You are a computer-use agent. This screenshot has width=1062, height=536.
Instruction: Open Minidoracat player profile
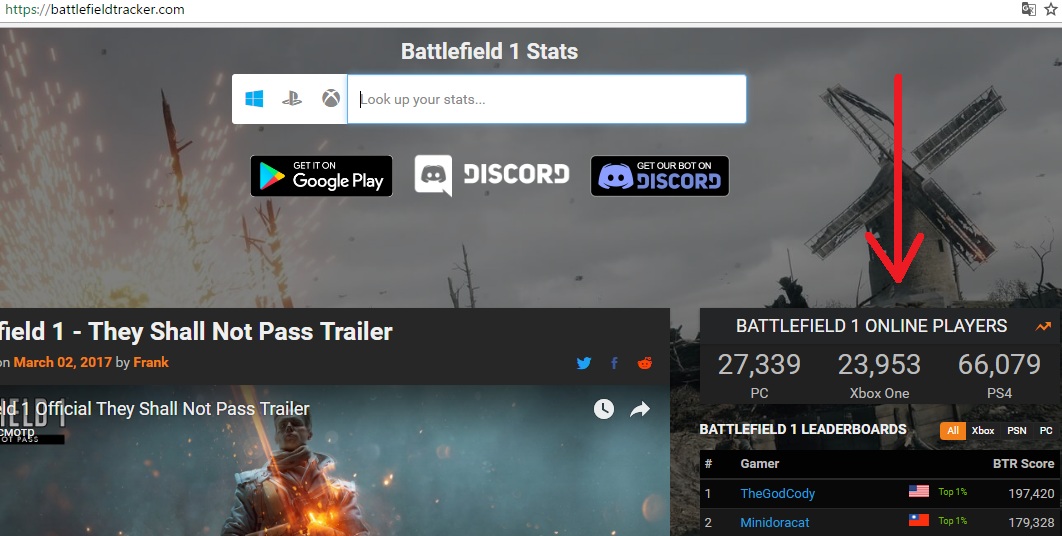tap(775, 522)
